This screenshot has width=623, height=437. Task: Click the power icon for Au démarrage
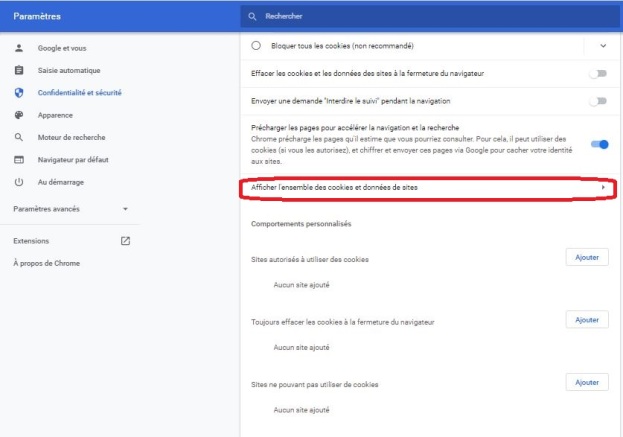(x=19, y=182)
